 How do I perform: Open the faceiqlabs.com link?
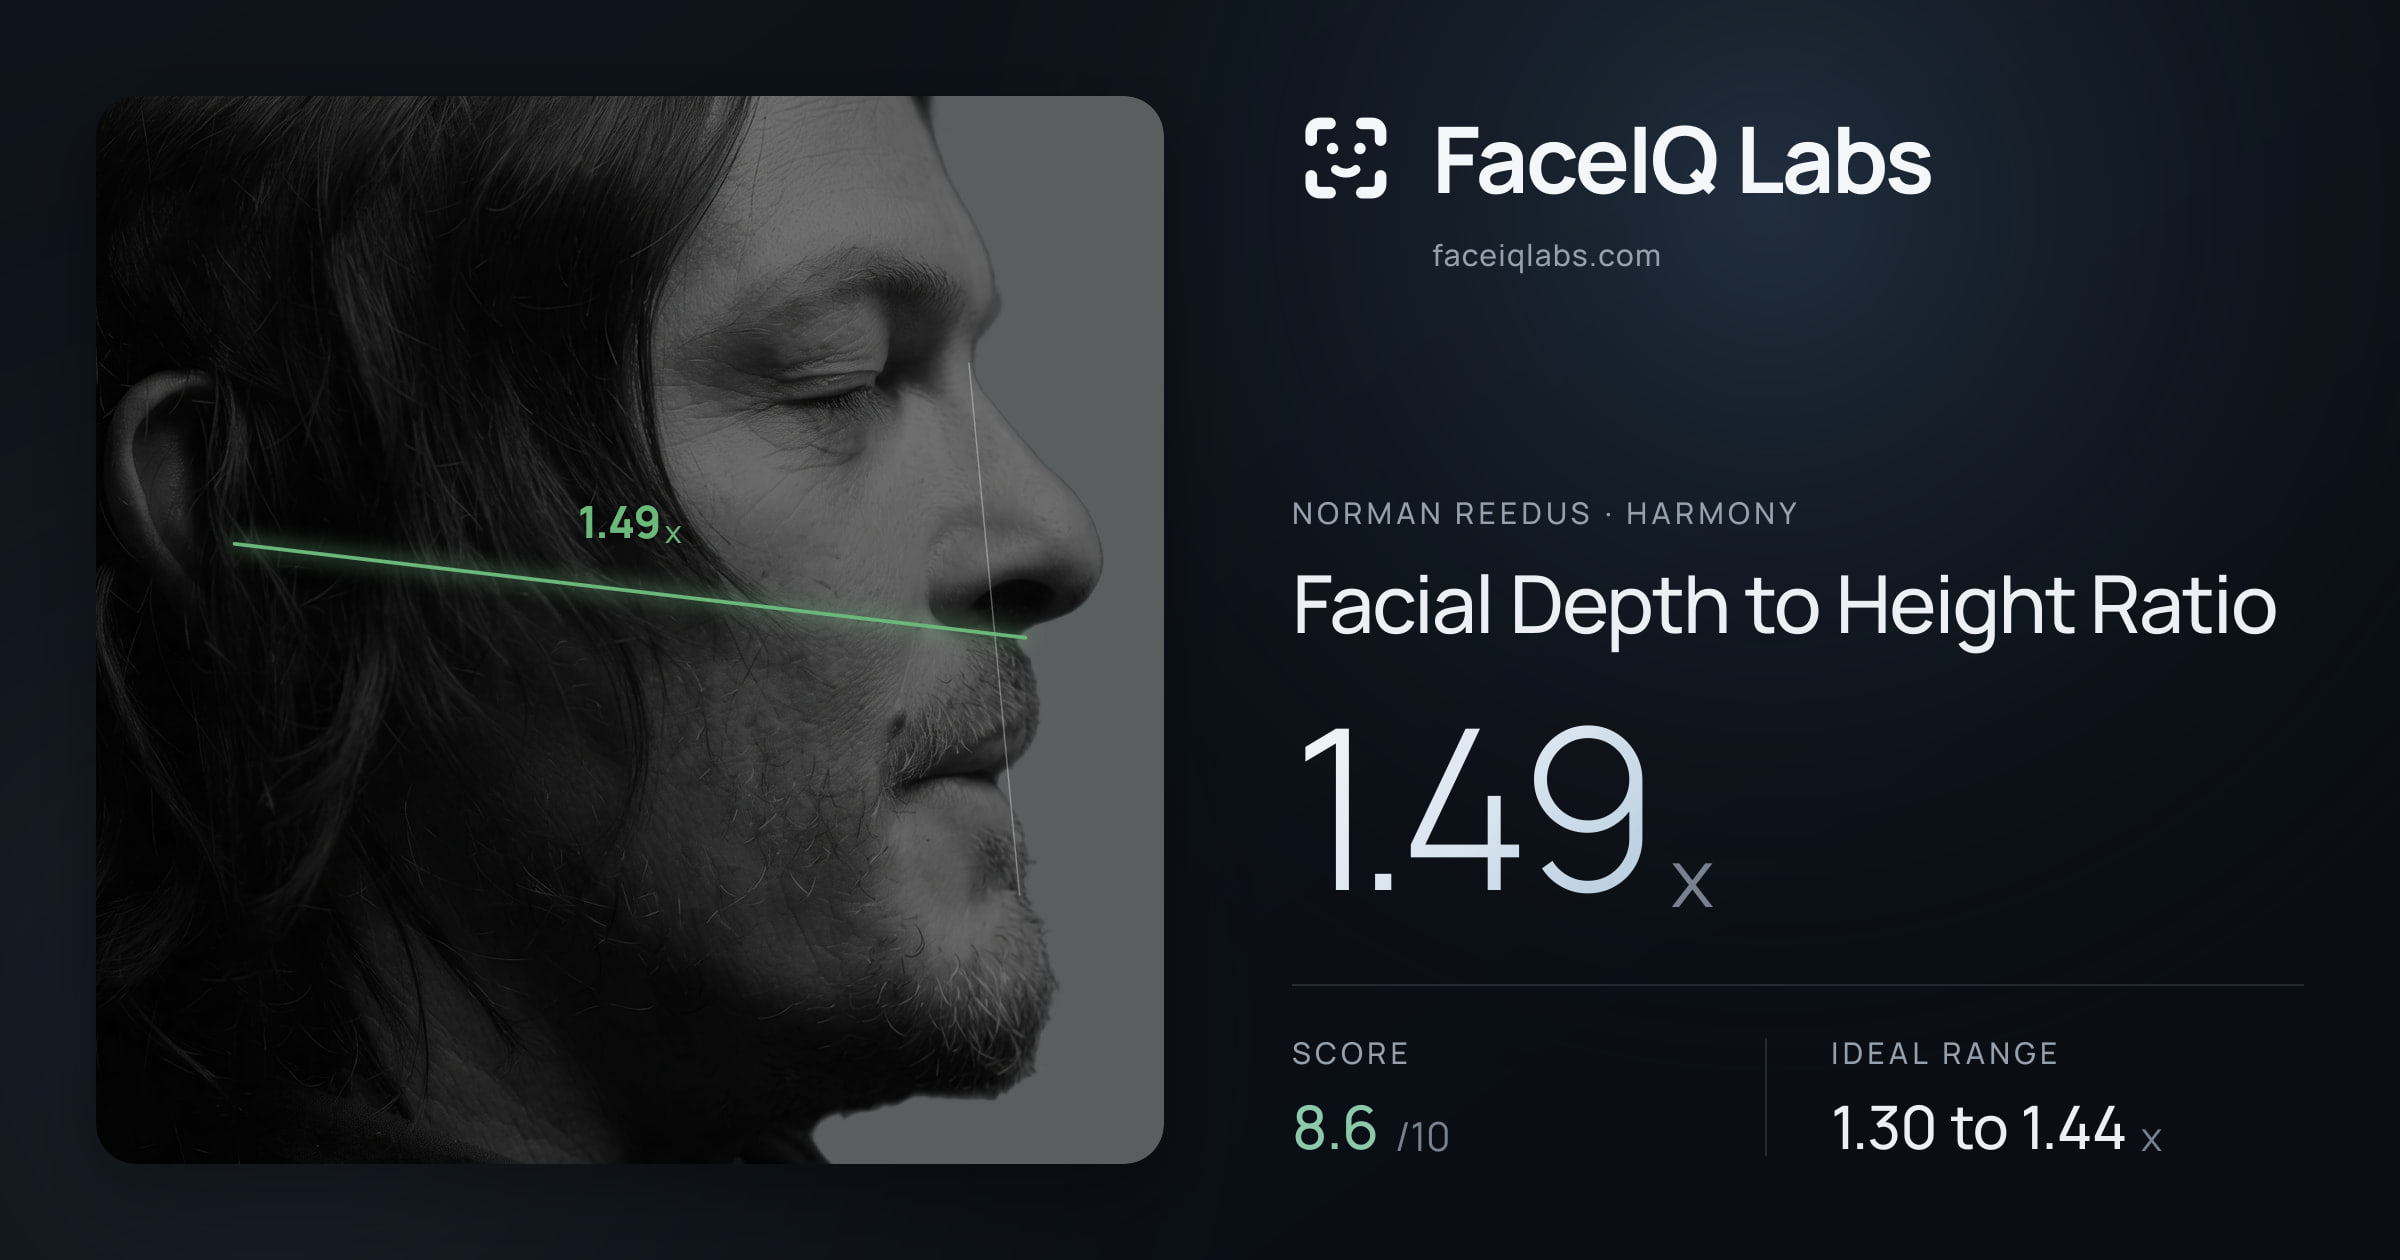[x=1546, y=256]
